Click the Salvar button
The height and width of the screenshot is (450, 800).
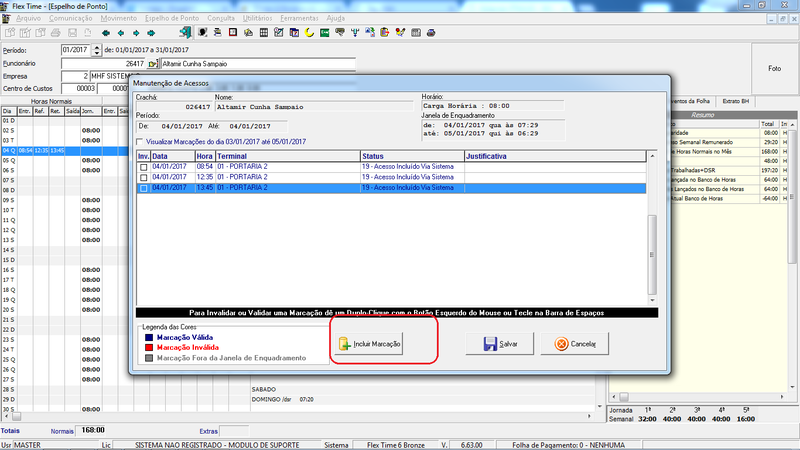click(x=499, y=344)
